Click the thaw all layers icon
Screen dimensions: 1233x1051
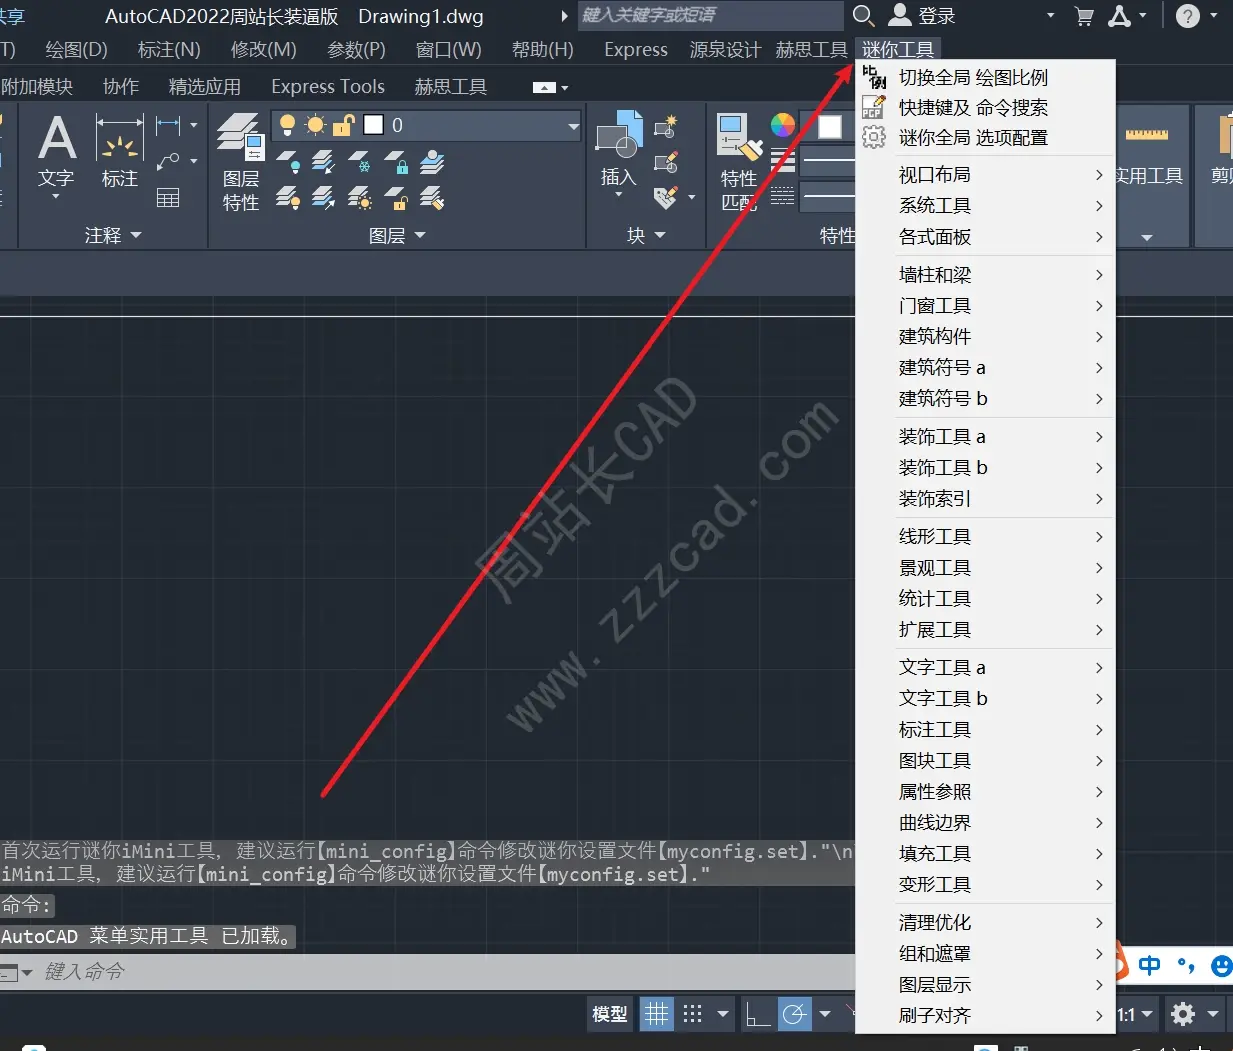359,198
